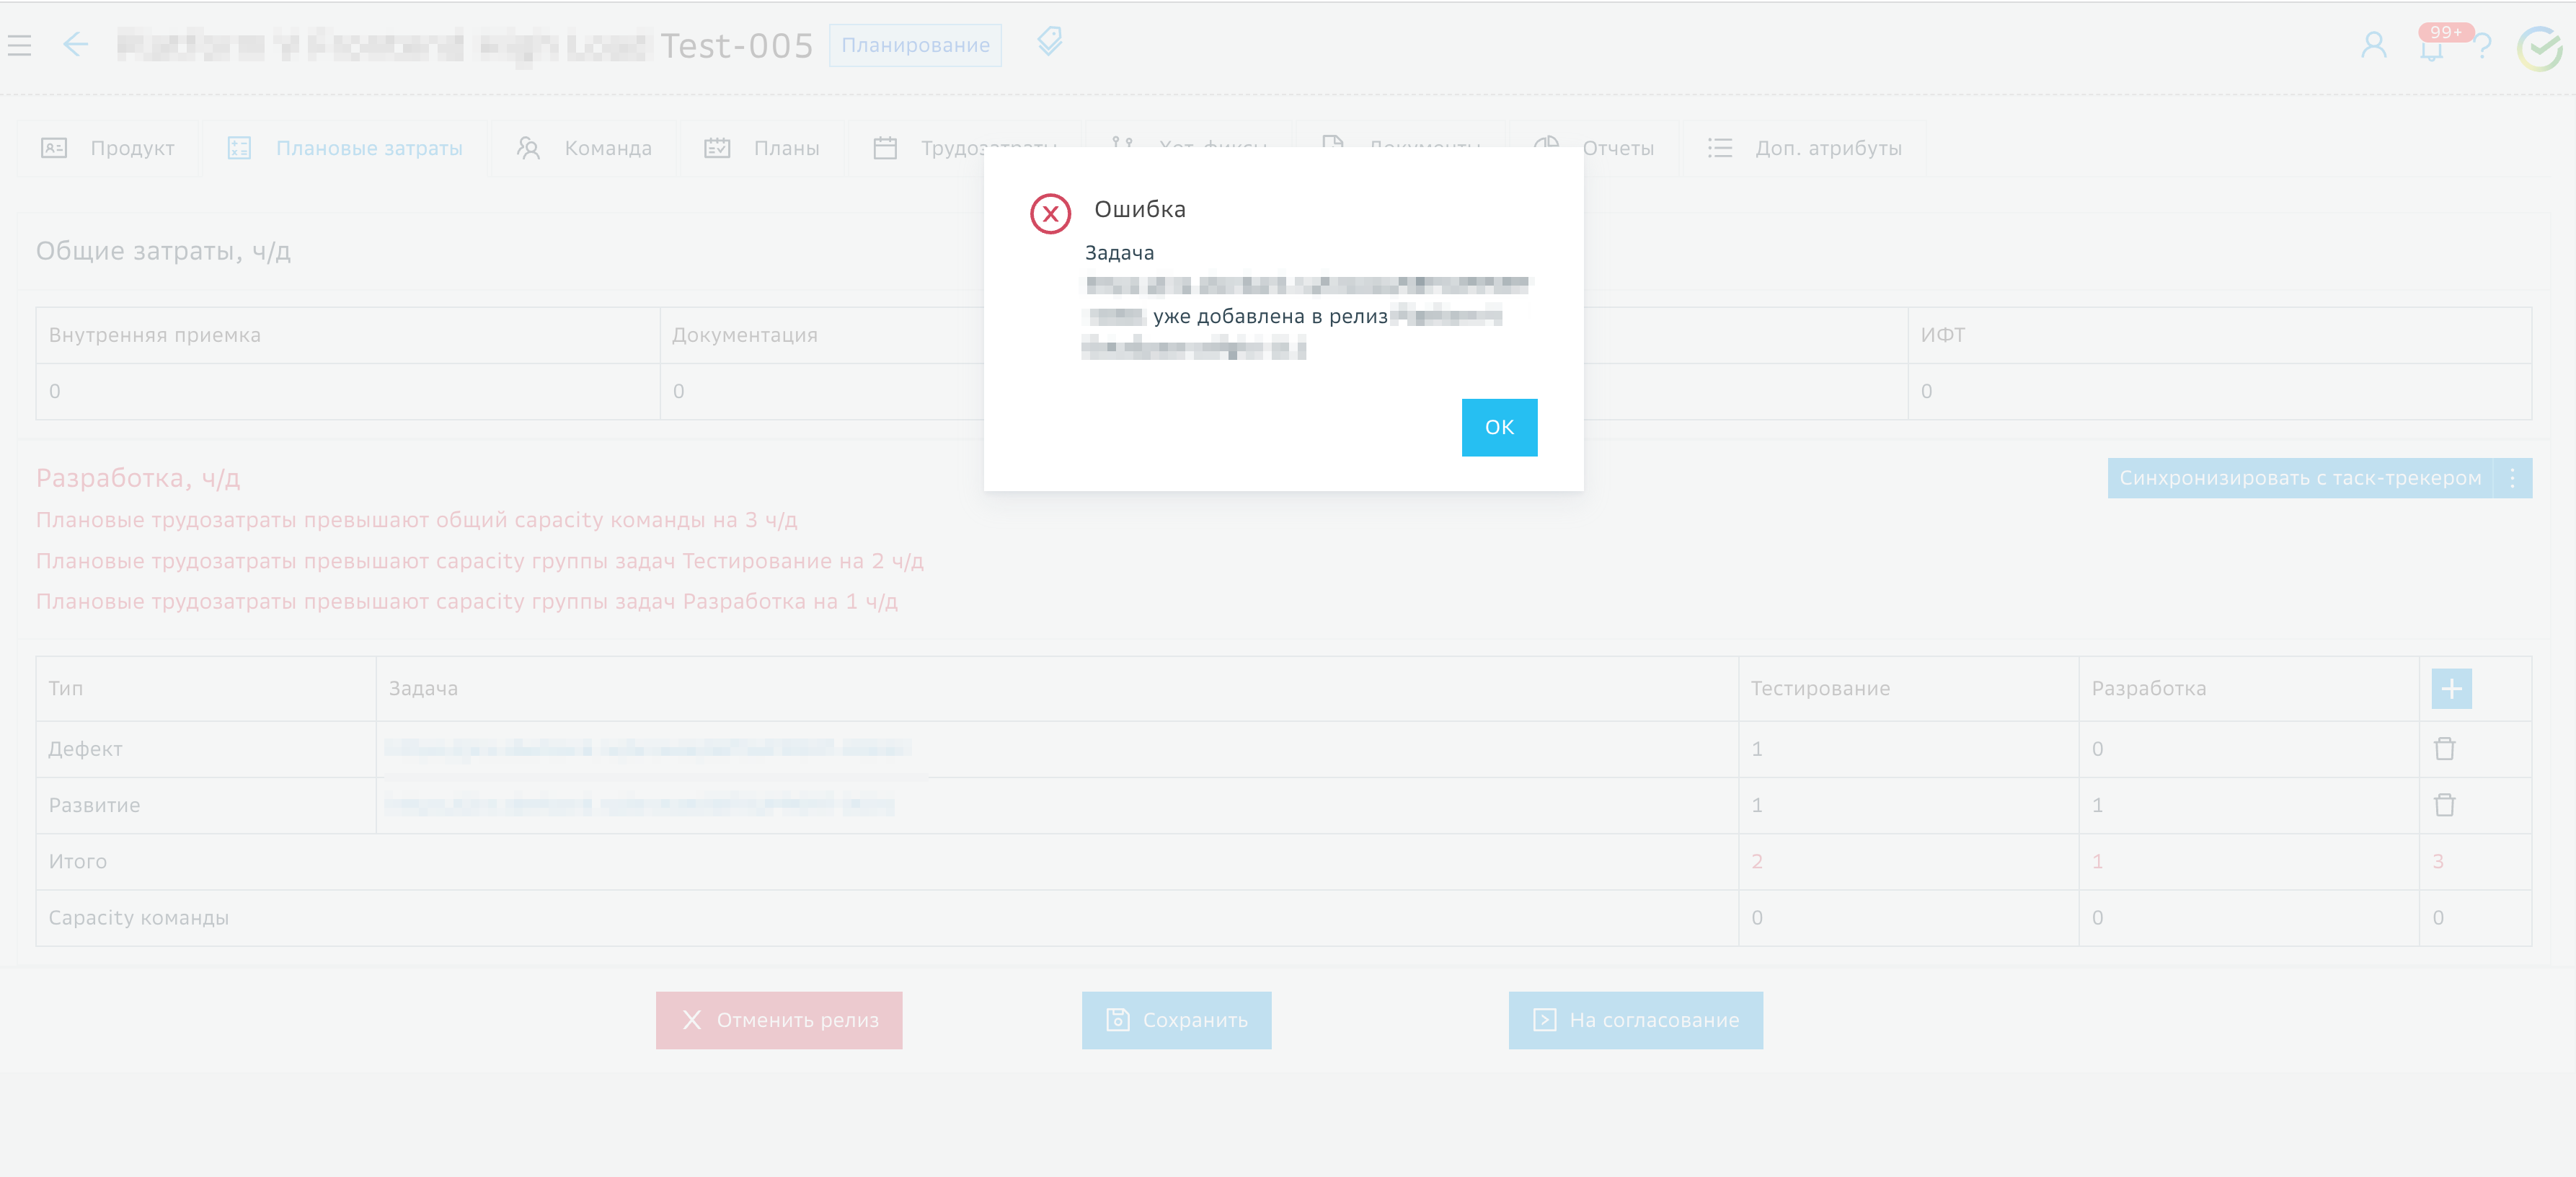This screenshot has width=2576, height=1177.
Task: Expand the sync button three-dot menu
Action: pos(2512,478)
